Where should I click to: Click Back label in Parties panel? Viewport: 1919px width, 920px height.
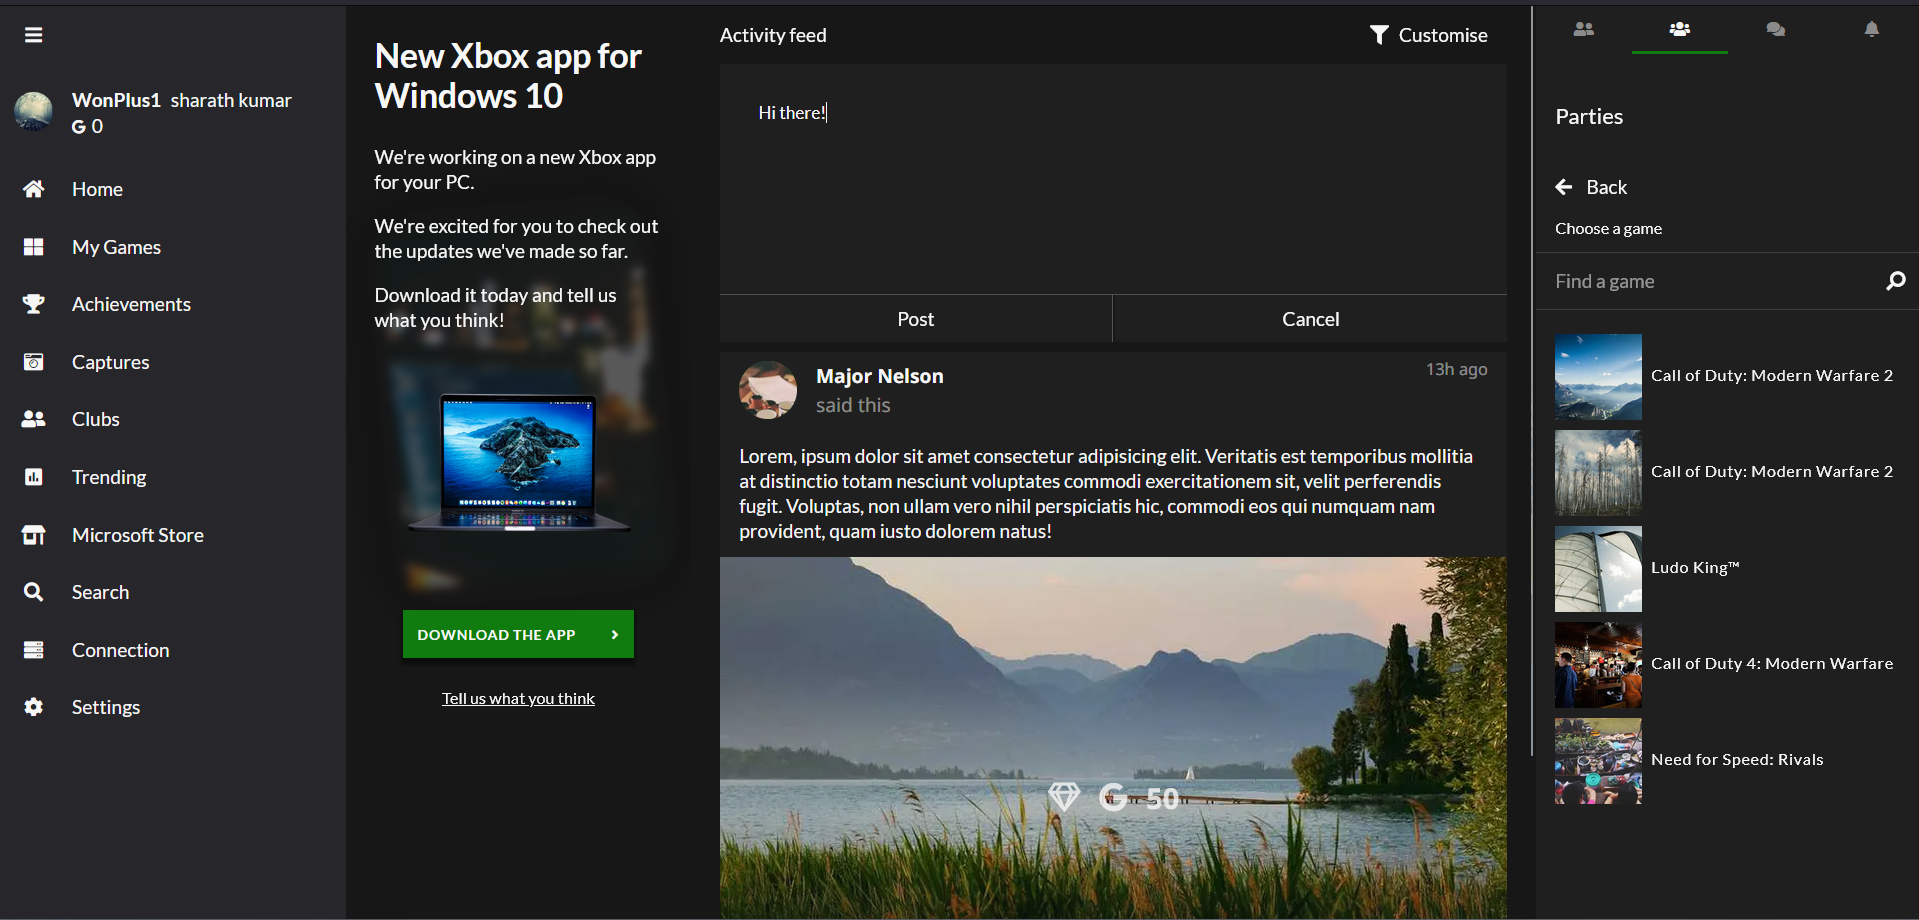1607,187
